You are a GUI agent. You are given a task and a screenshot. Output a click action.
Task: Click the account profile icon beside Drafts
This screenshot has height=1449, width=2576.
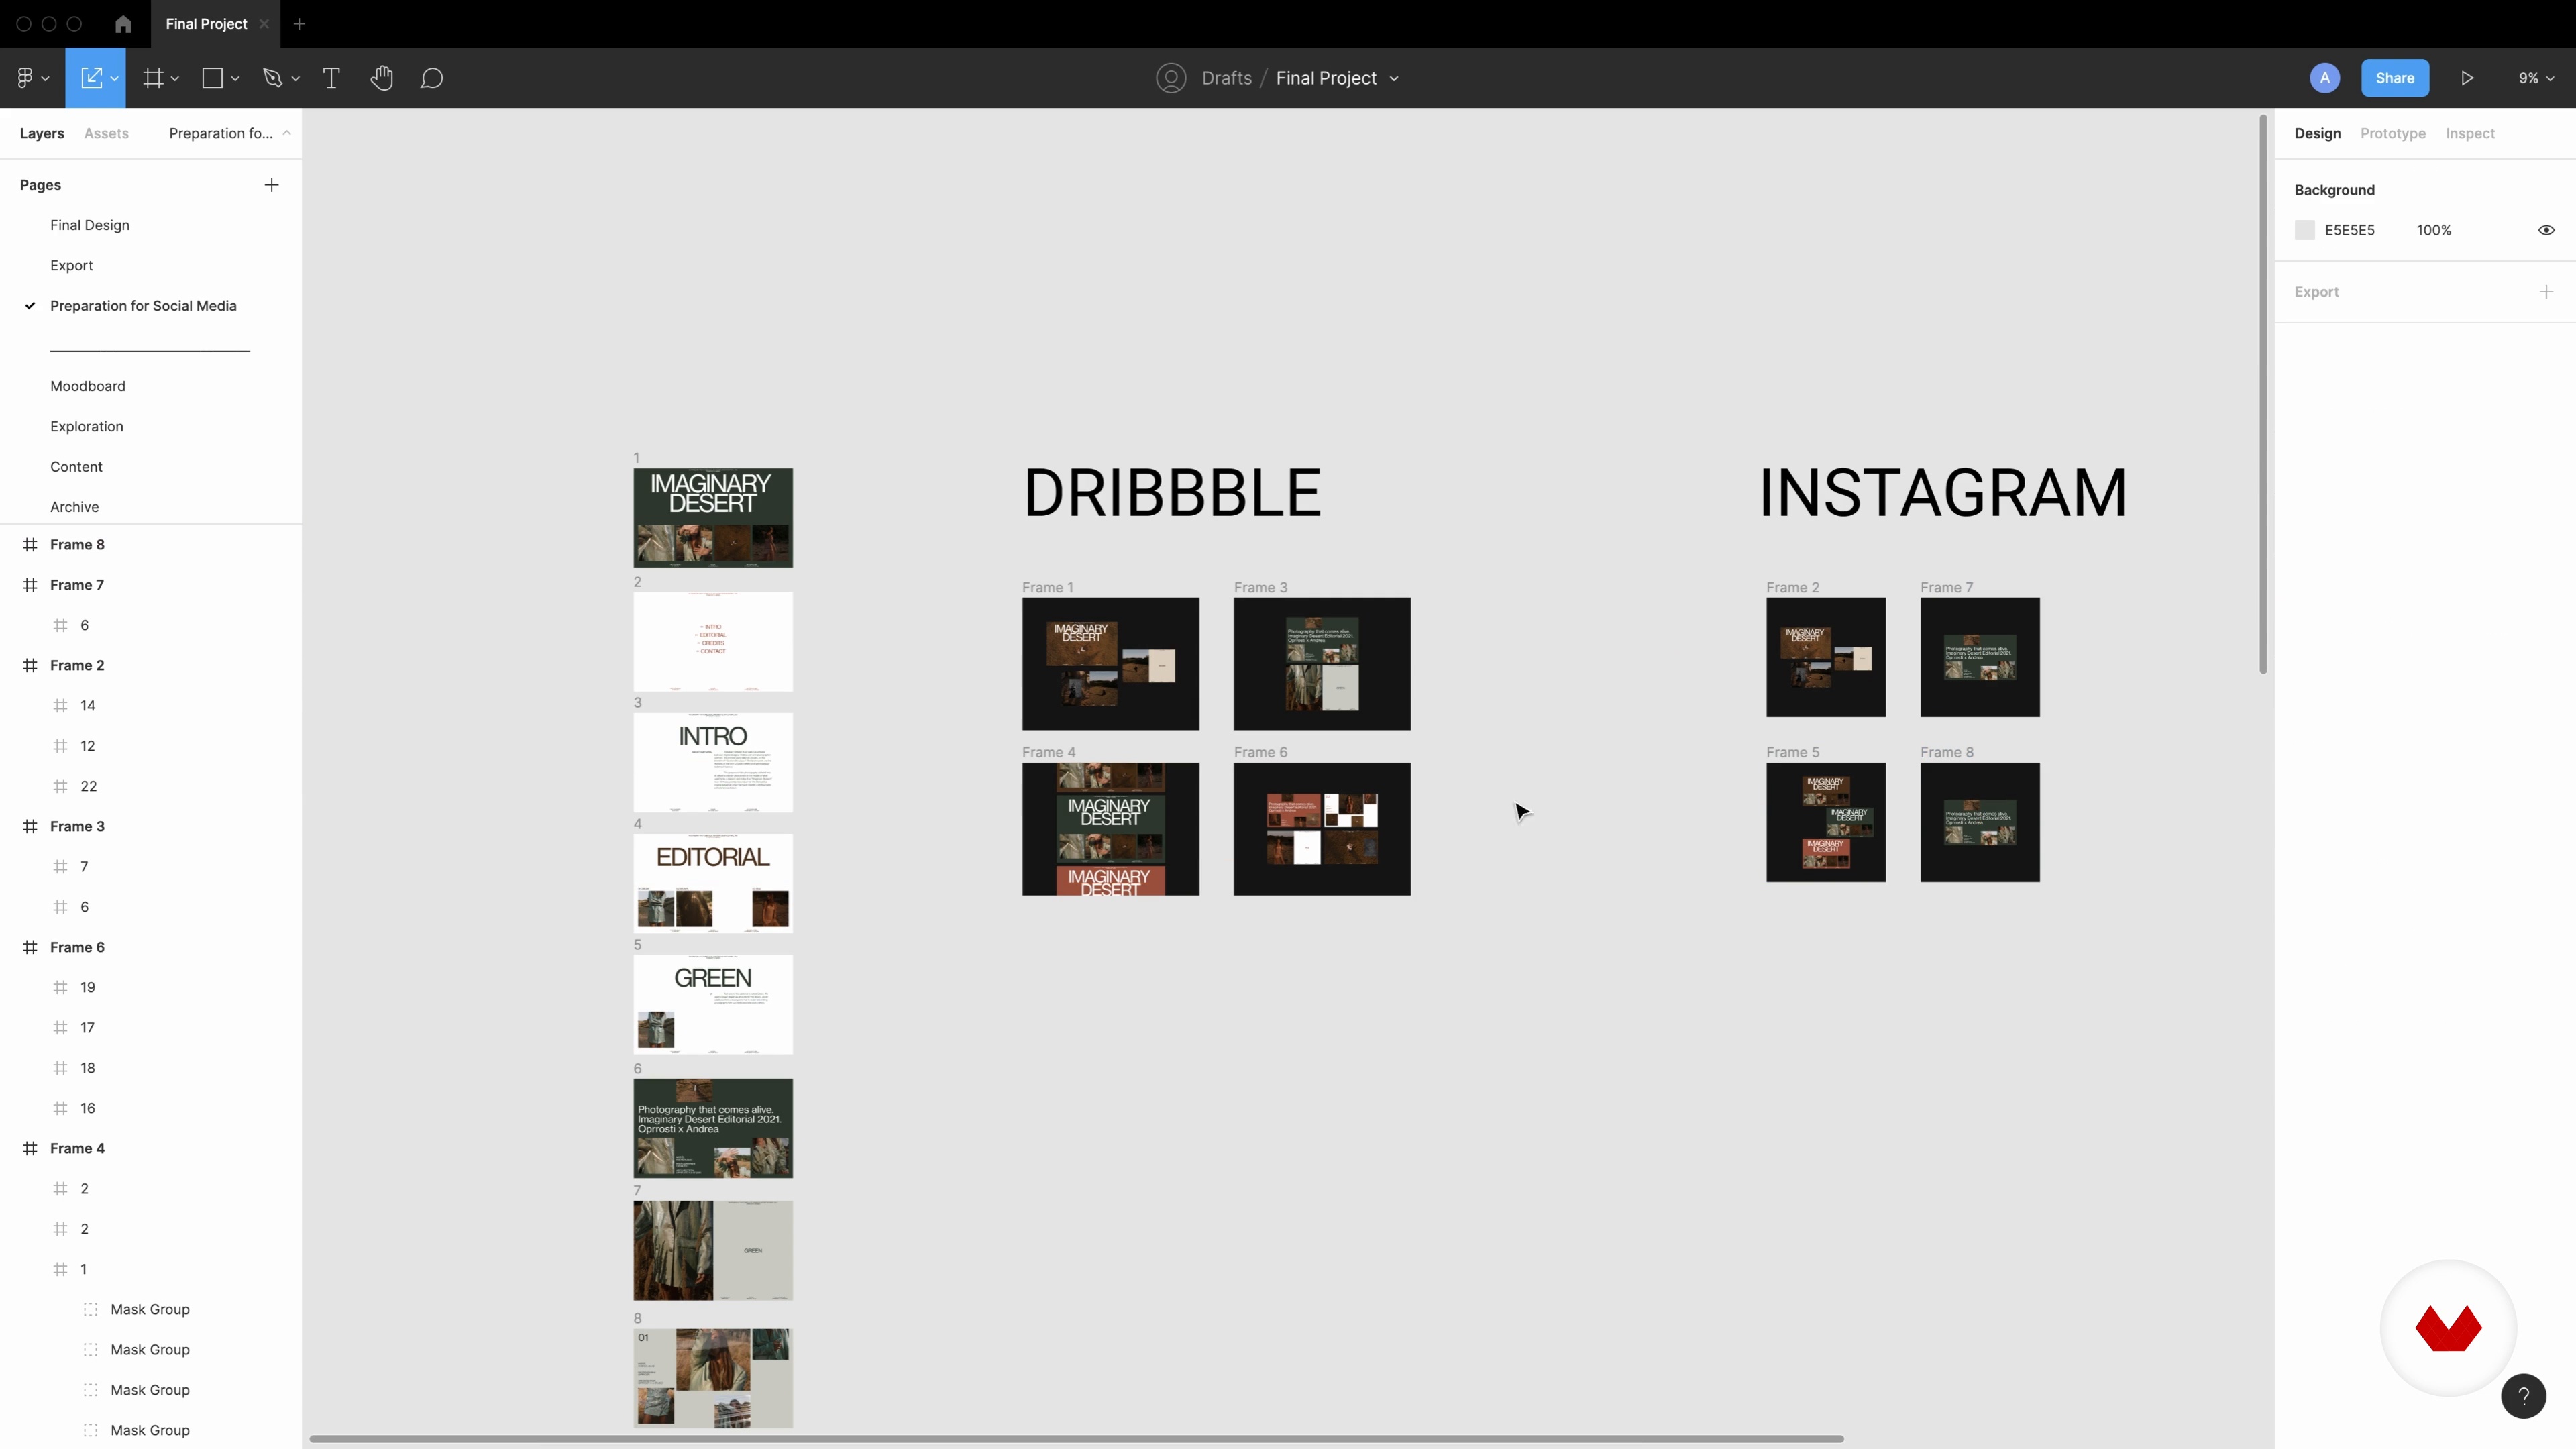(x=1171, y=78)
